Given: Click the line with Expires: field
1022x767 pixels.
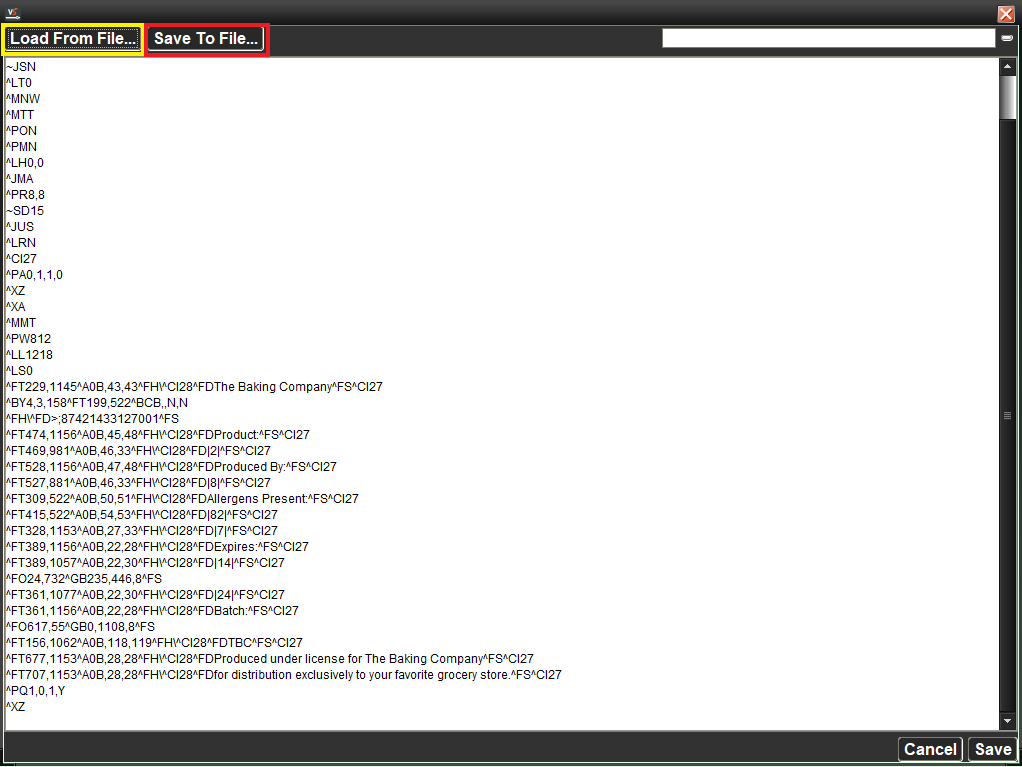Looking at the screenshot, I should 157,547.
